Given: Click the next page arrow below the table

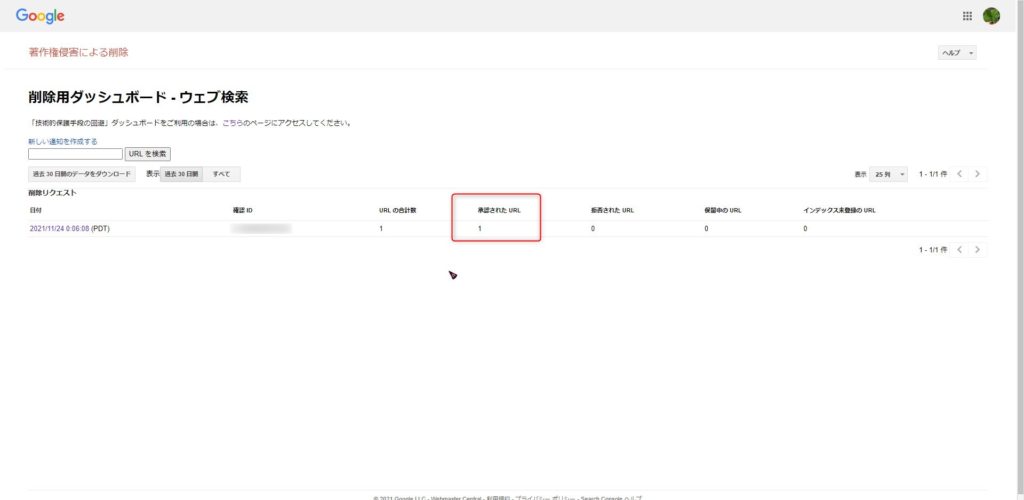Looking at the screenshot, I should coord(977,250).
